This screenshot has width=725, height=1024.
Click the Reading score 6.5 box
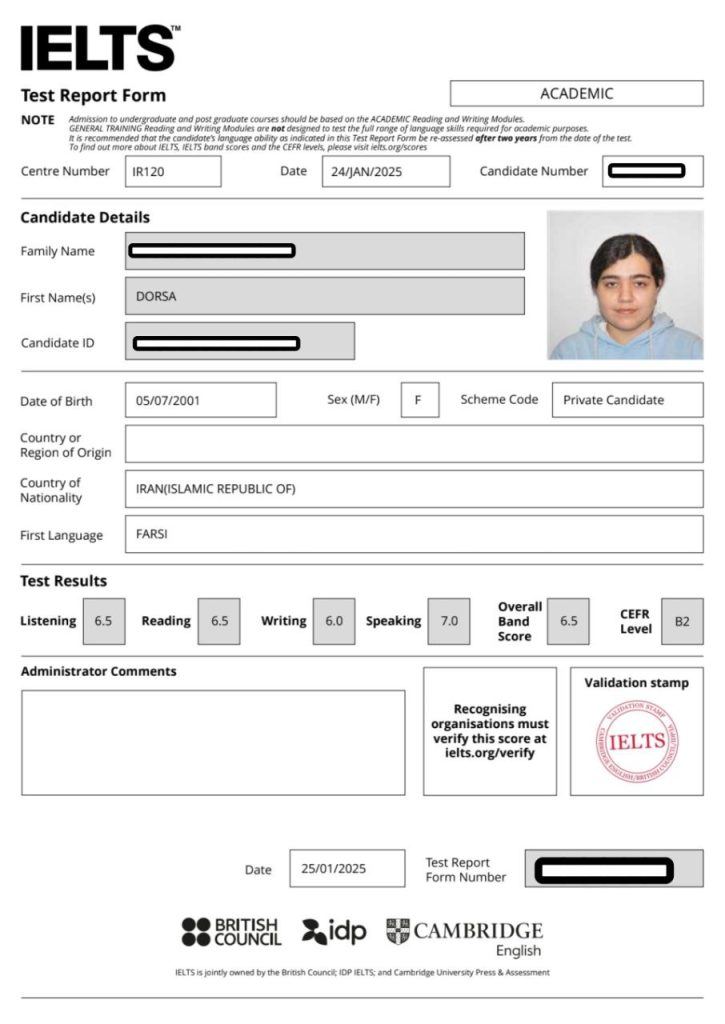[219, 621]
